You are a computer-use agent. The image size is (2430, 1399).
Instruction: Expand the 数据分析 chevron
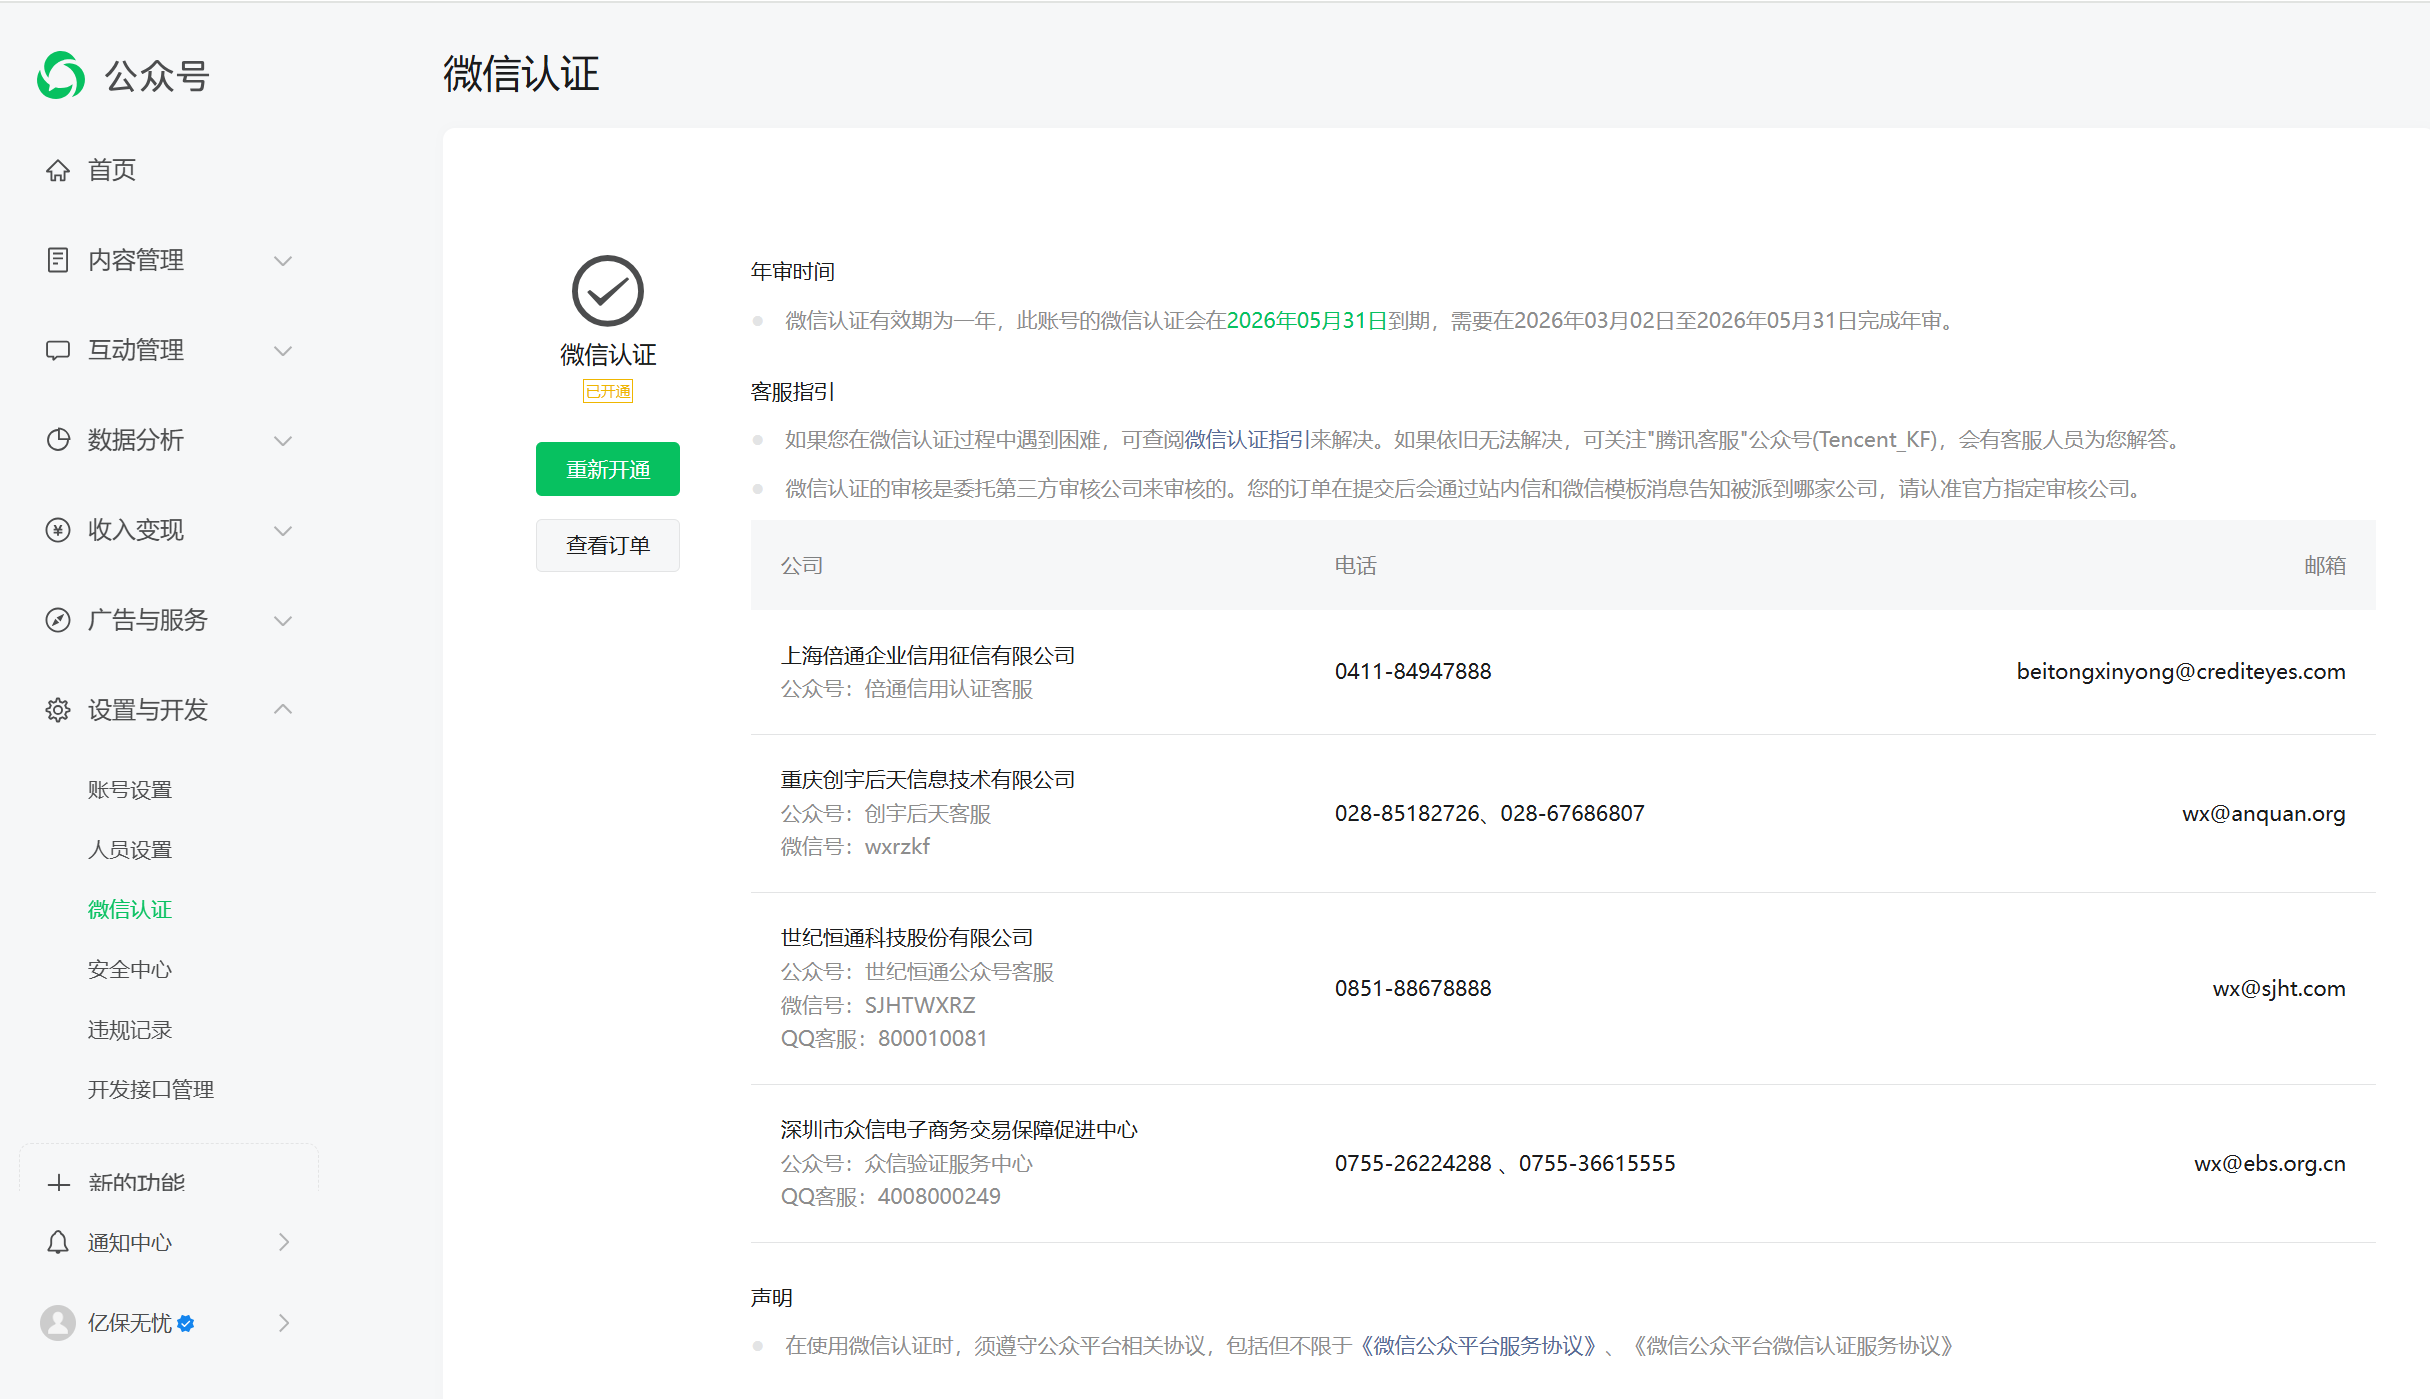(x=283, y=441)
